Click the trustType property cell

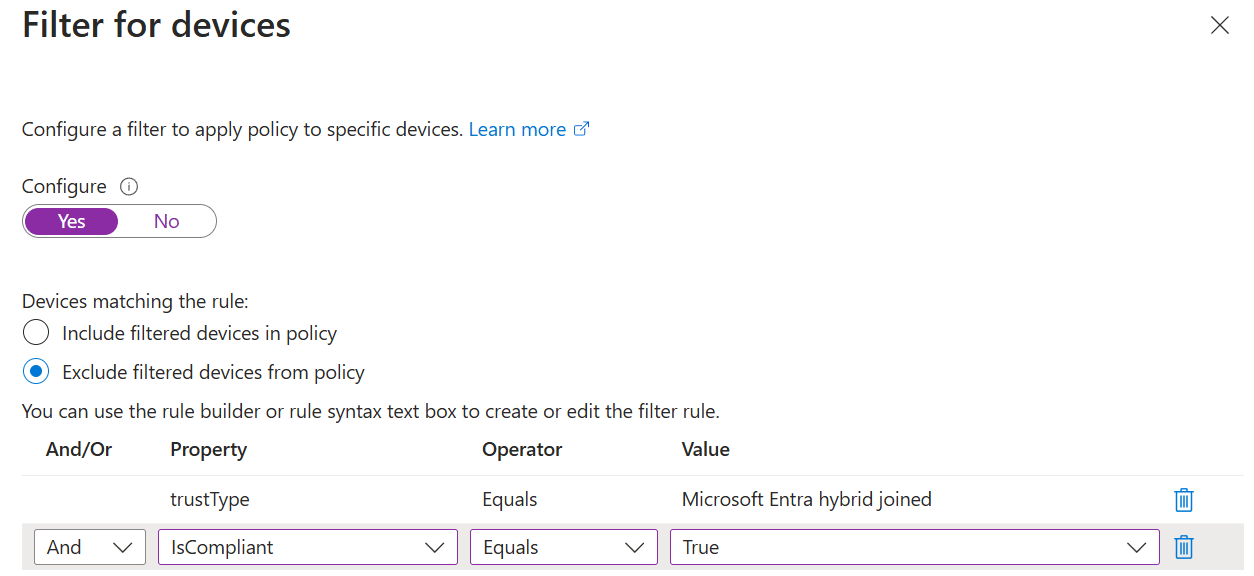tap(208, 499)
